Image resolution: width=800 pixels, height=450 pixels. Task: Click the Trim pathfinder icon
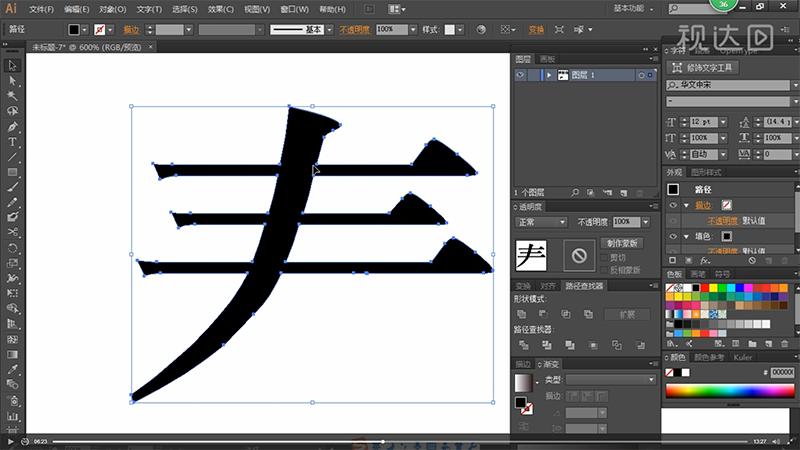point(546,345)
